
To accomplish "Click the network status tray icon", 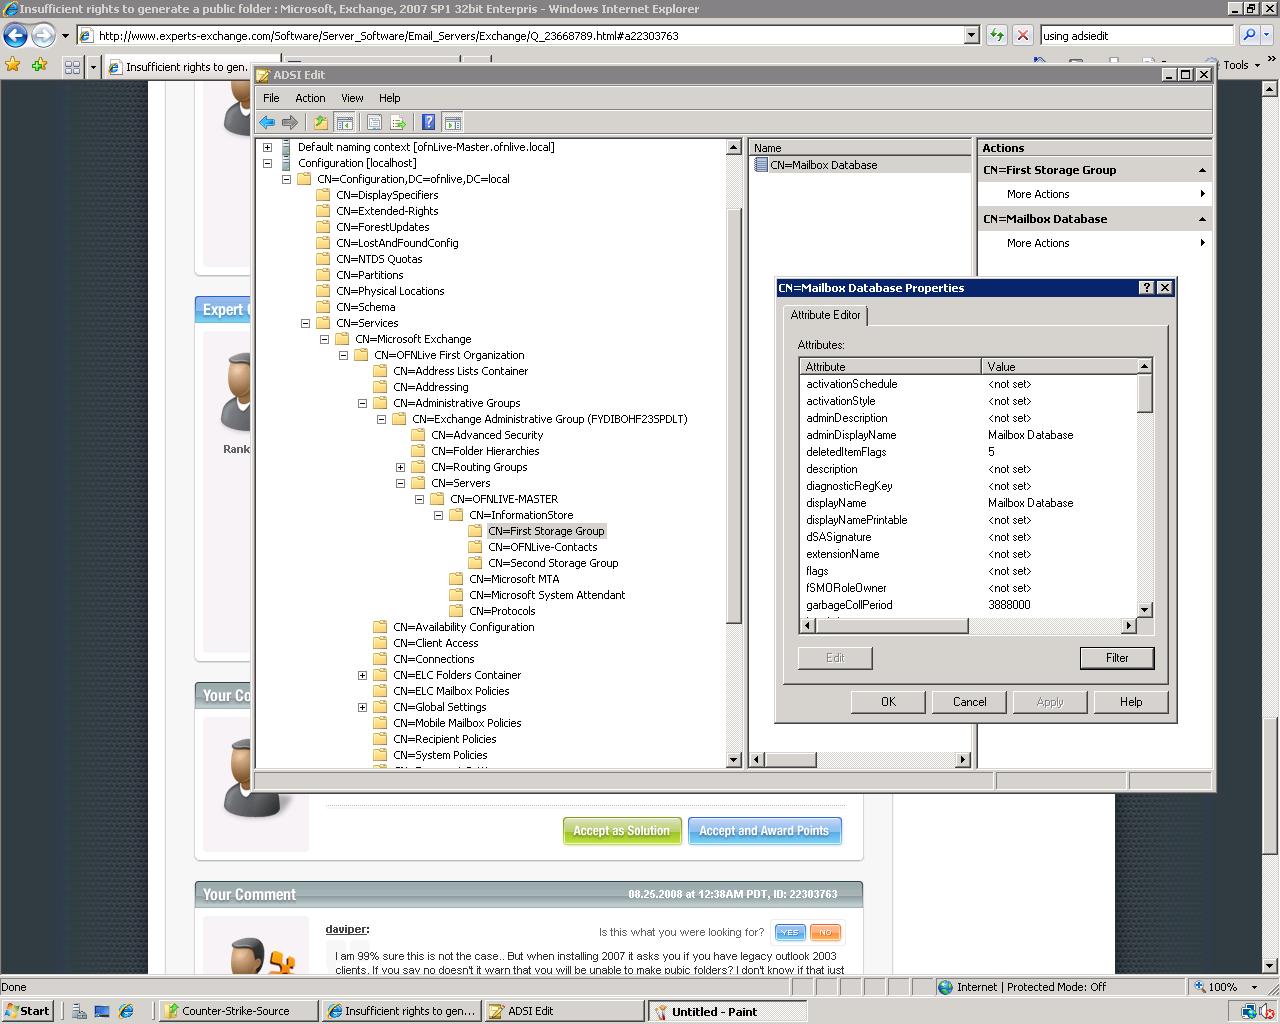I will [1250, 1011].
